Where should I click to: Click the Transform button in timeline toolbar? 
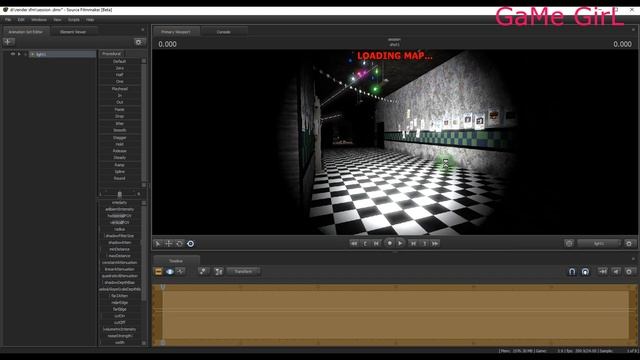tap(243, 271)
